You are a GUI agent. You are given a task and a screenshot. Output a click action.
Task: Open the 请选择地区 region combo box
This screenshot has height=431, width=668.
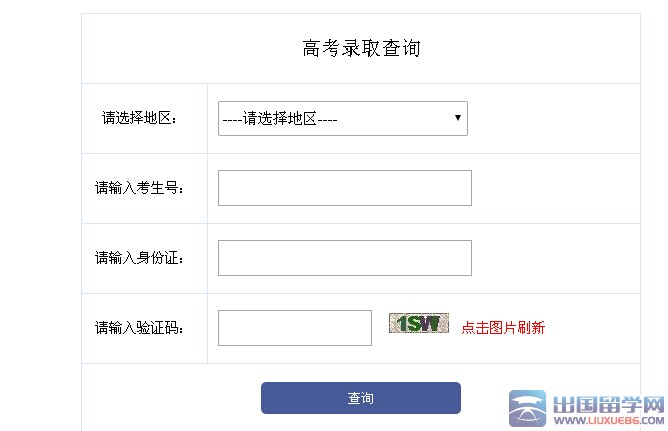point(343,118)
